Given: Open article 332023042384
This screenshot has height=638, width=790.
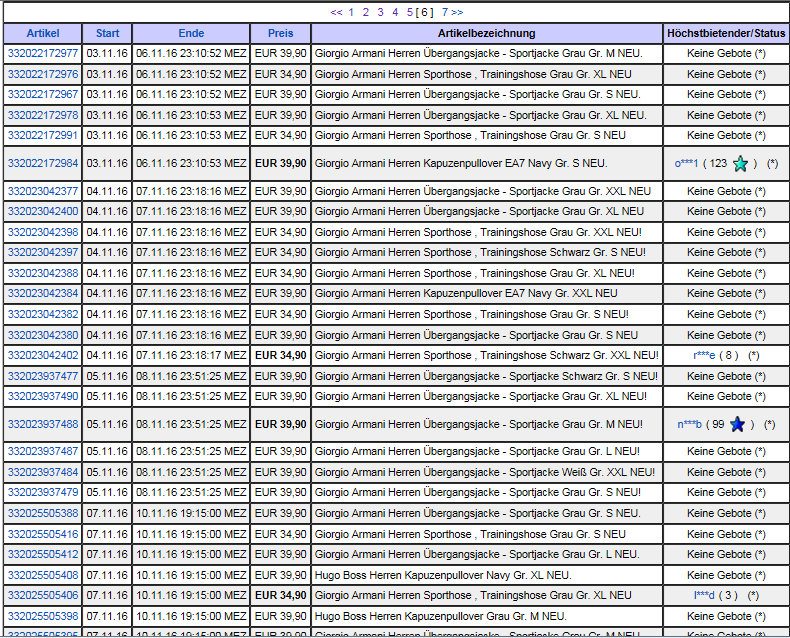Looking at the screenshot, I should coord(43,293).
